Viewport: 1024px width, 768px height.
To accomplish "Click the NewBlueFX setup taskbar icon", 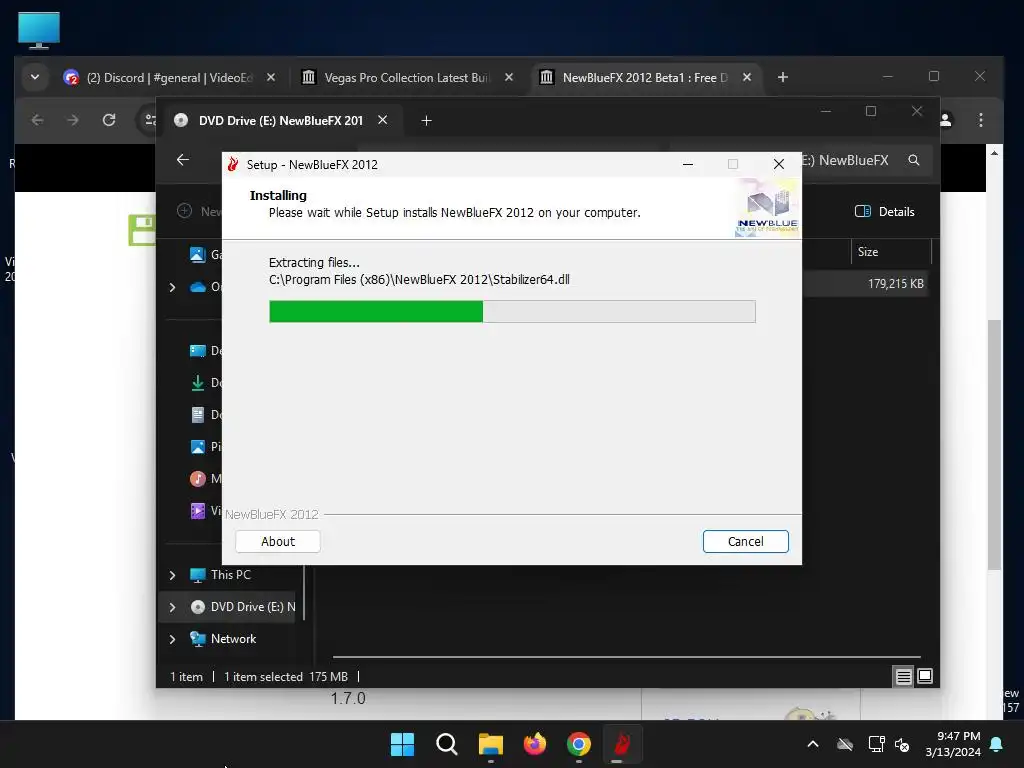I will [622, 744].
